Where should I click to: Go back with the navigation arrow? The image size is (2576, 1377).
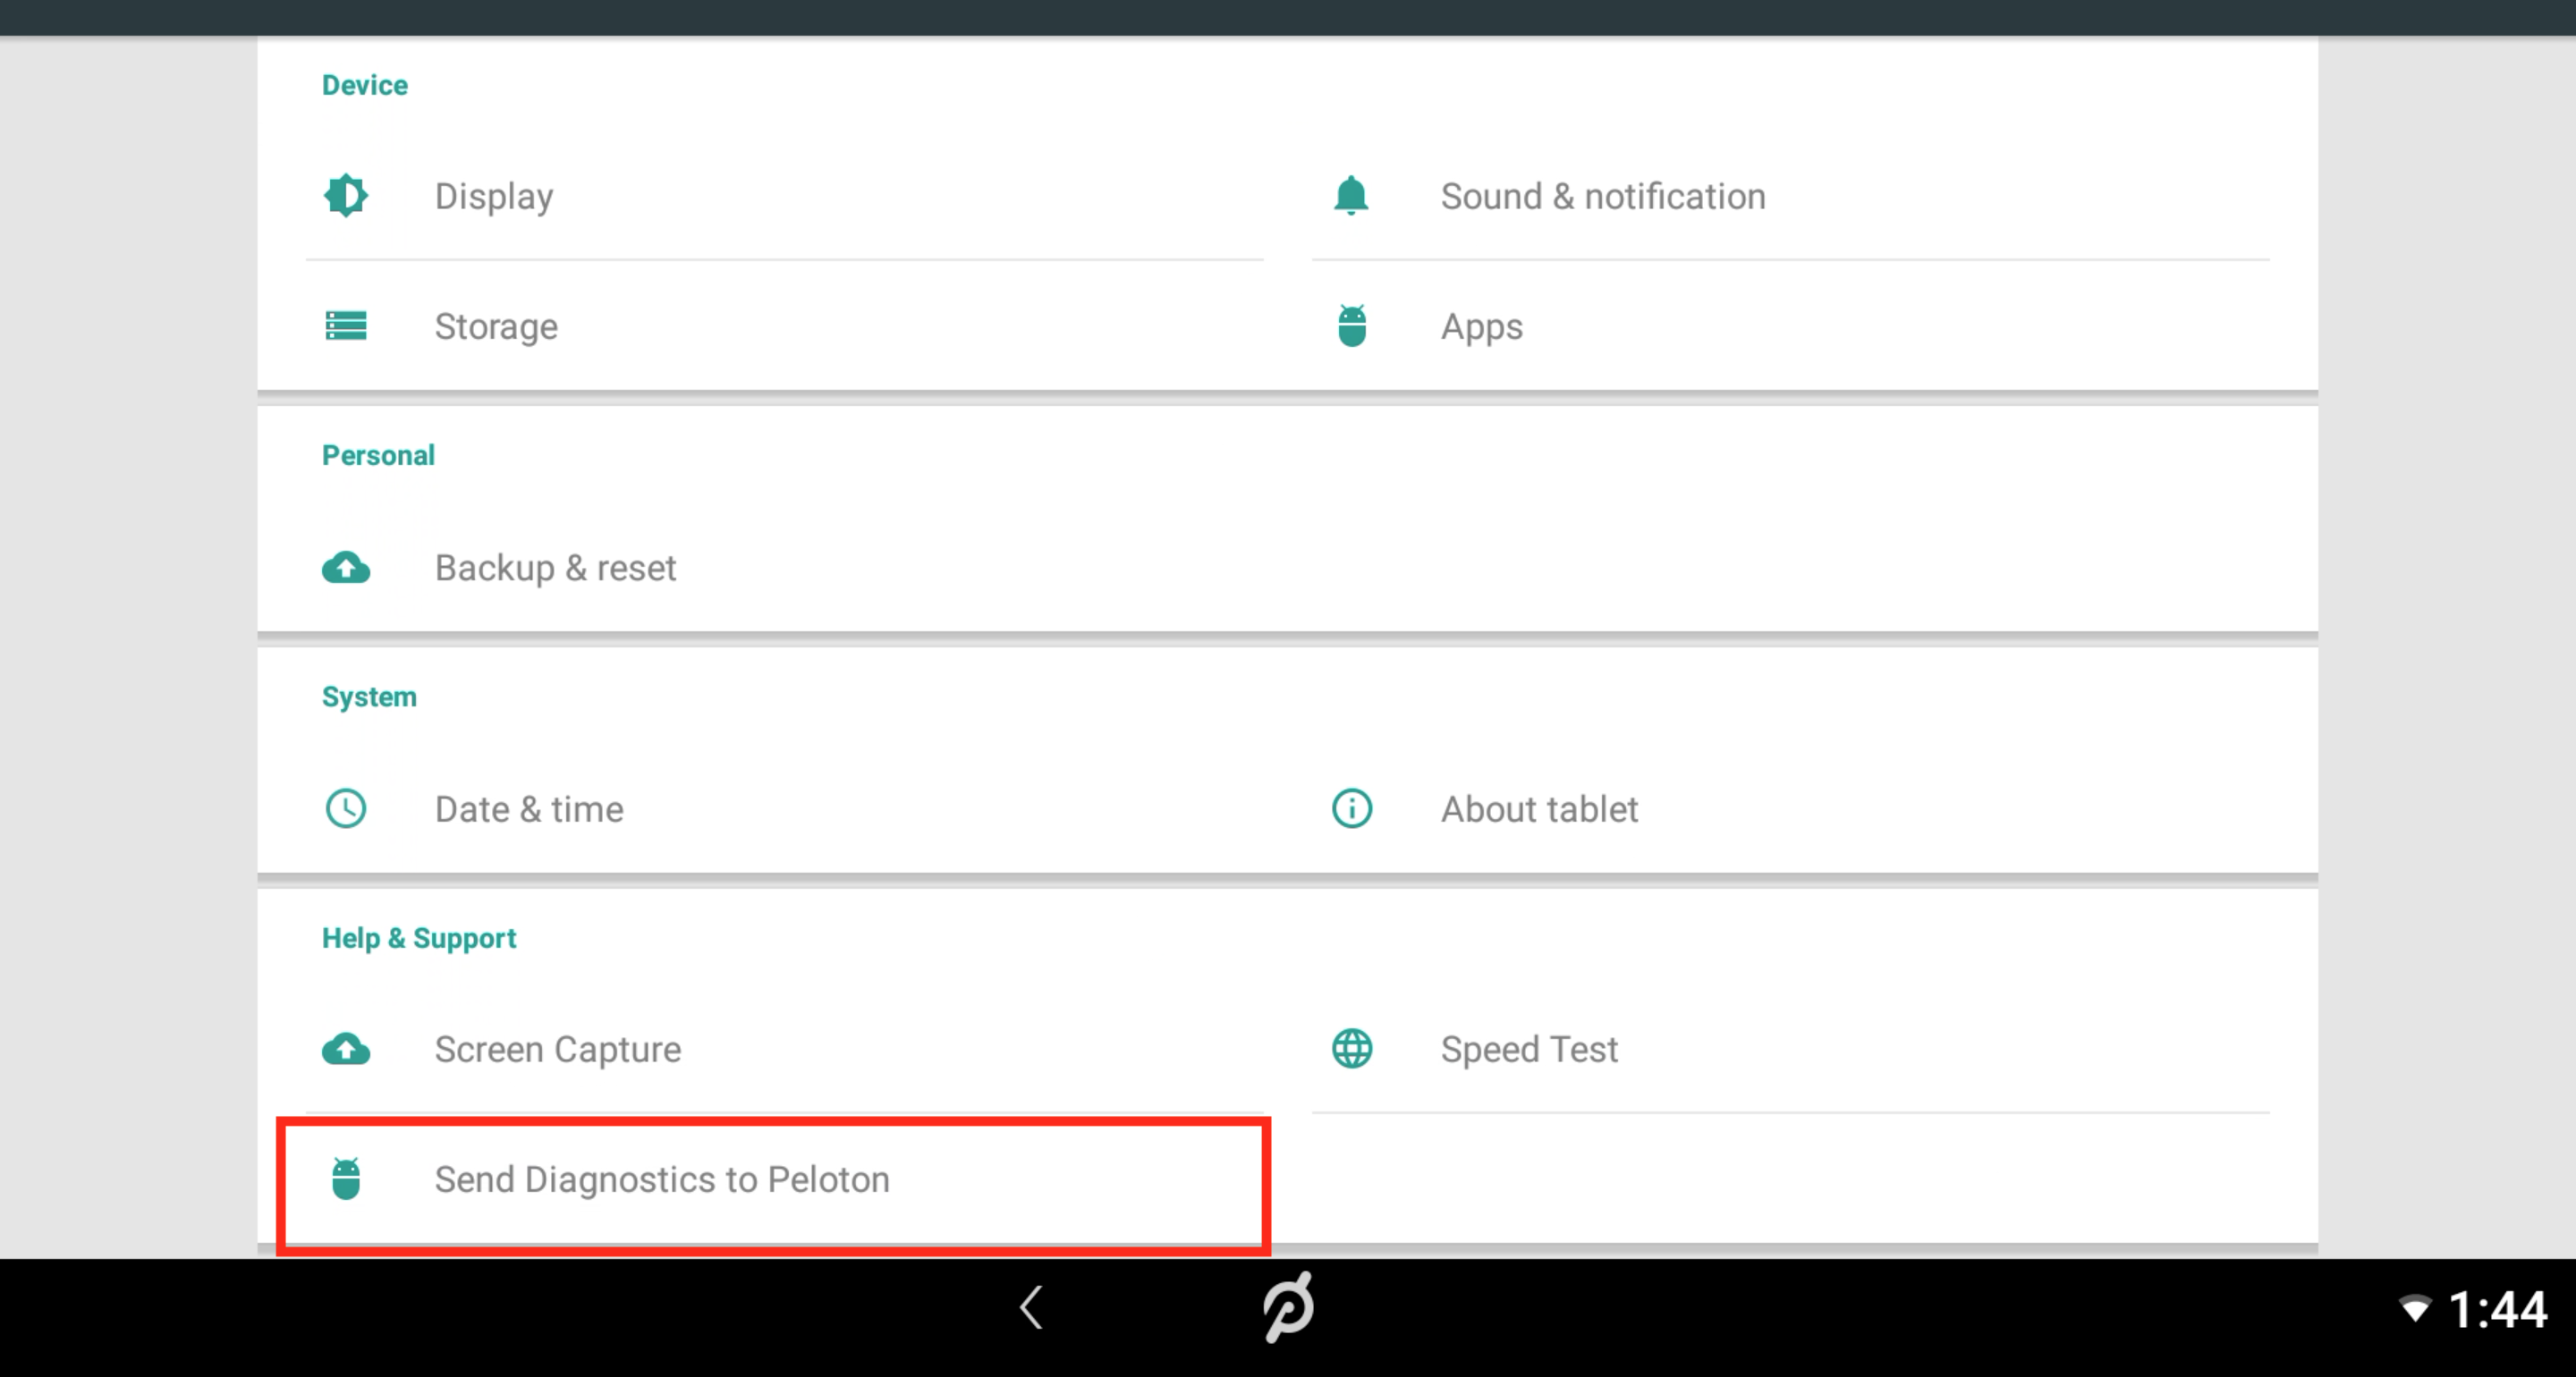pos(1031,1307)
